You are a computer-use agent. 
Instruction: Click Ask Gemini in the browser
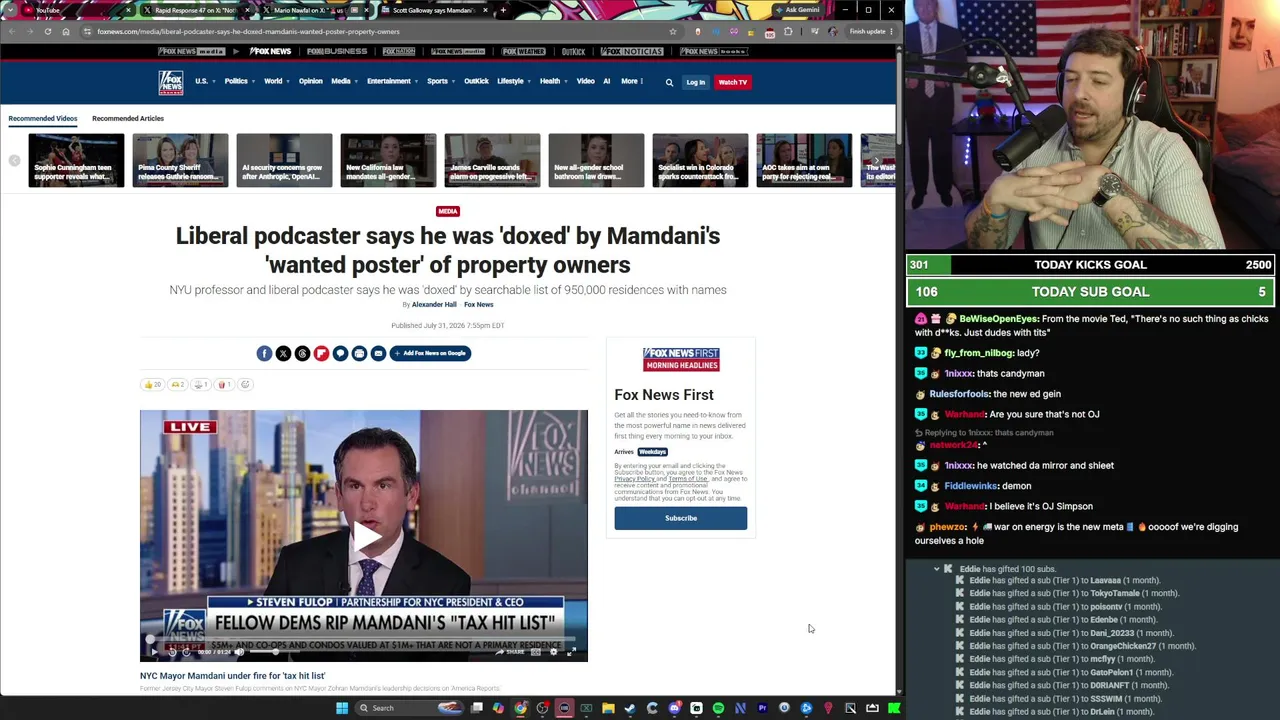point(797,10)
